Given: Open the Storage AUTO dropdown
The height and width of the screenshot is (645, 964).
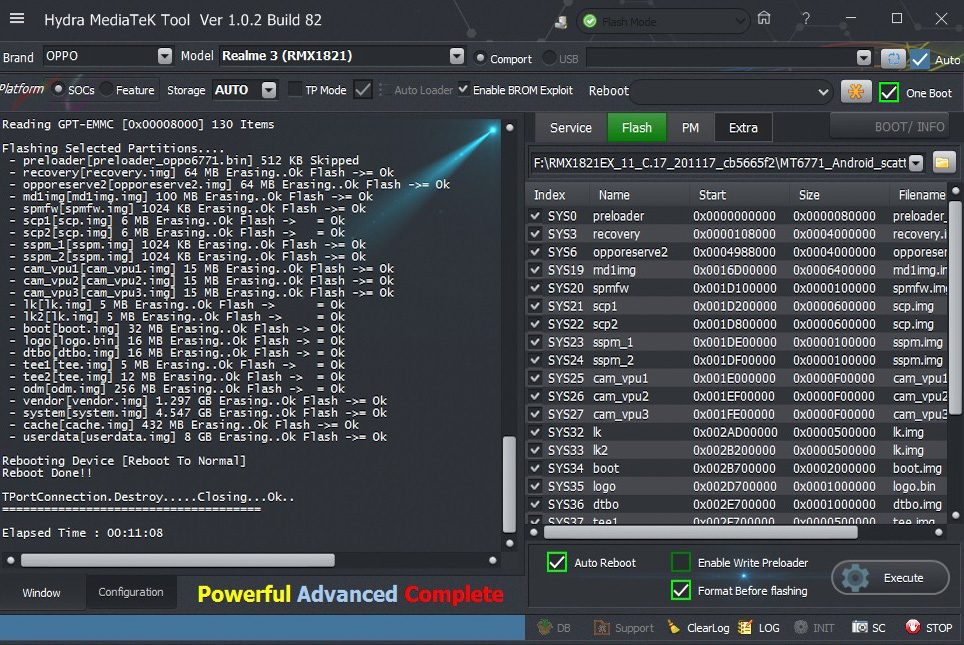Looking at the screenshot, I should click(269, 90).
